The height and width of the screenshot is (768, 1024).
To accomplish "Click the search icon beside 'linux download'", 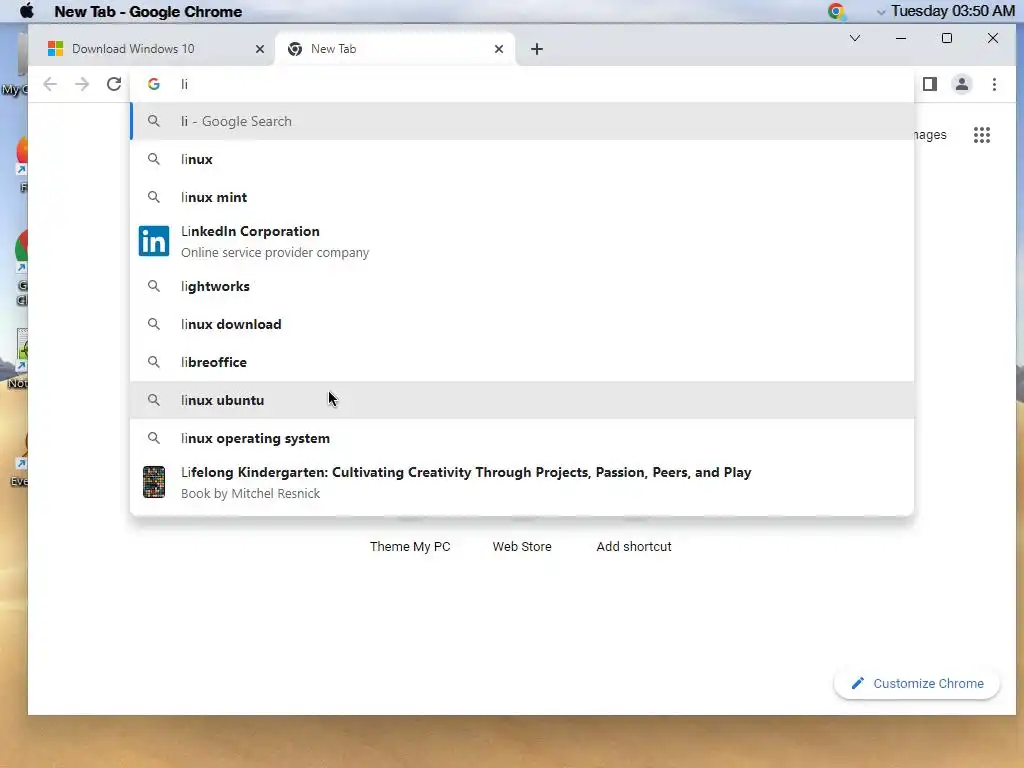I will 154,324.
